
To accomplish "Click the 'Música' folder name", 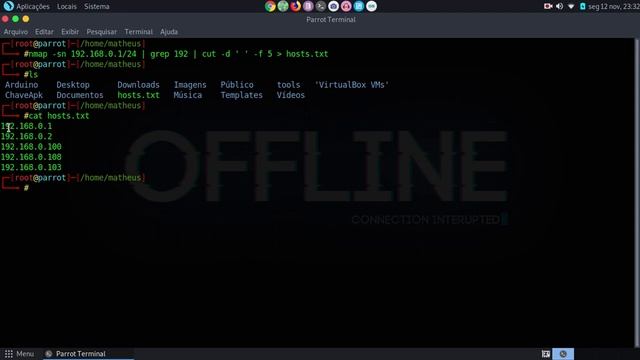I will pyautogui.click(x=188, y=95).
